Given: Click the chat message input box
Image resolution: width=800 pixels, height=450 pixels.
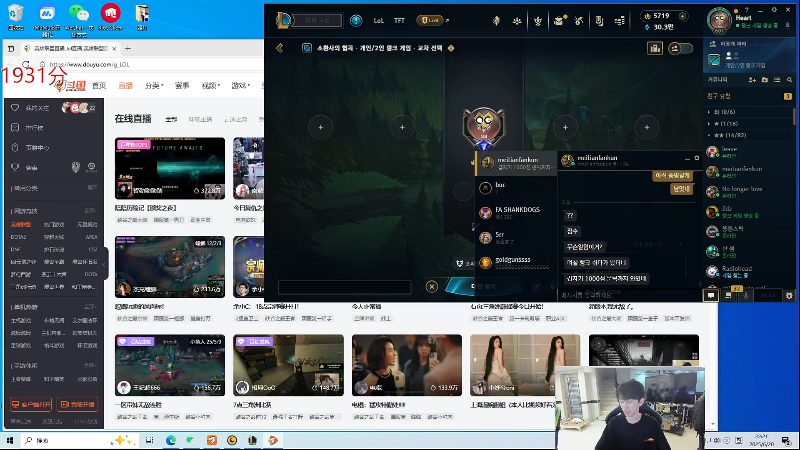Looking at the screenshot, I should click(x=628, y=295).
